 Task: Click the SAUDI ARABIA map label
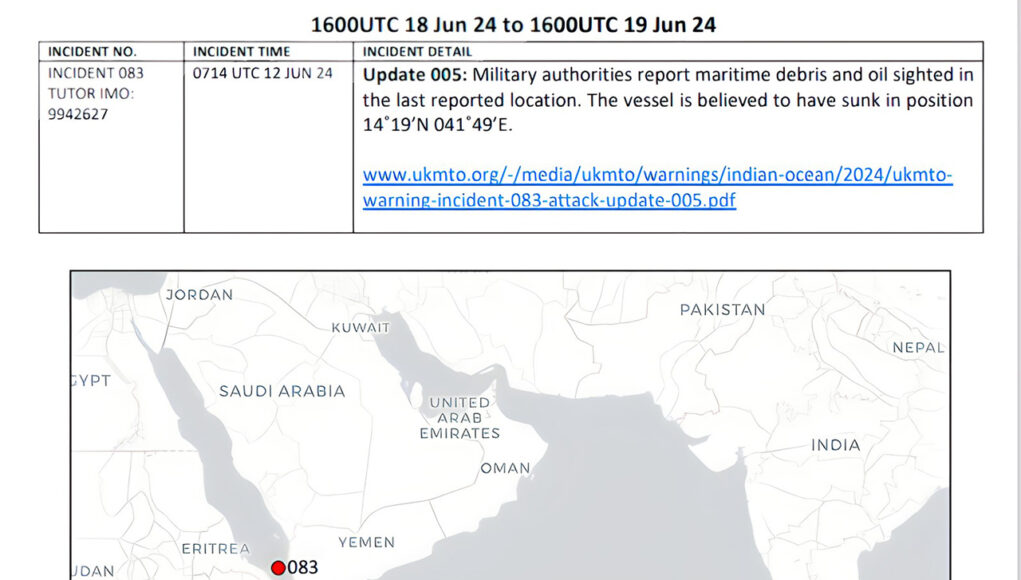point(282,391)
